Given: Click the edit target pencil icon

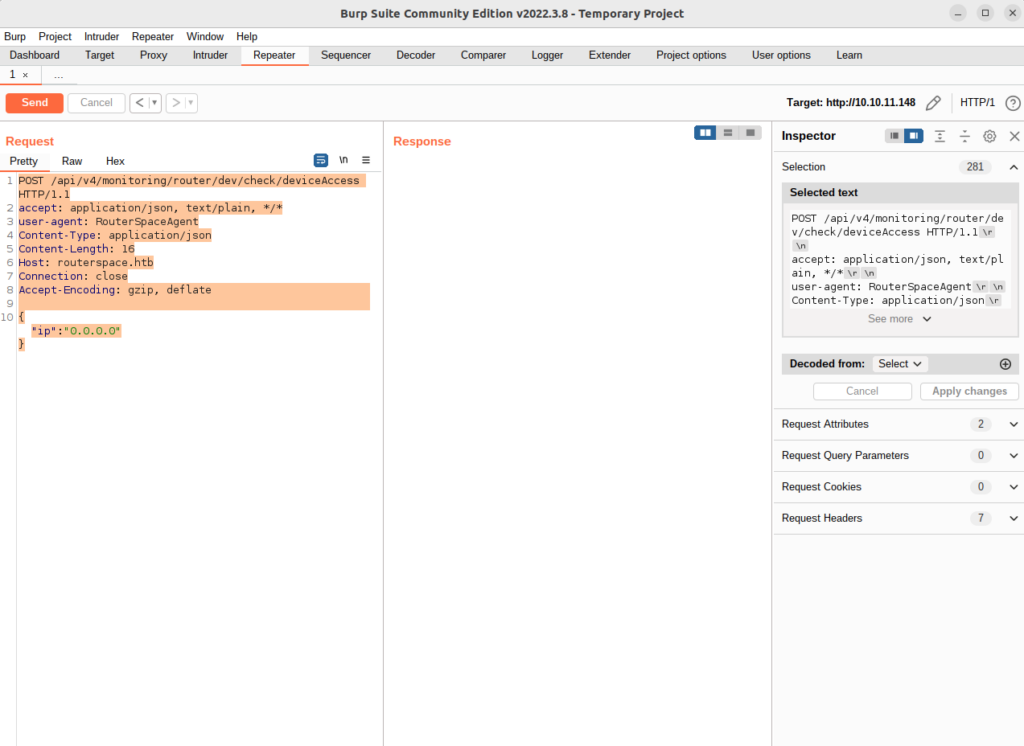Looking at the screenshot, I should click(933, 103).
